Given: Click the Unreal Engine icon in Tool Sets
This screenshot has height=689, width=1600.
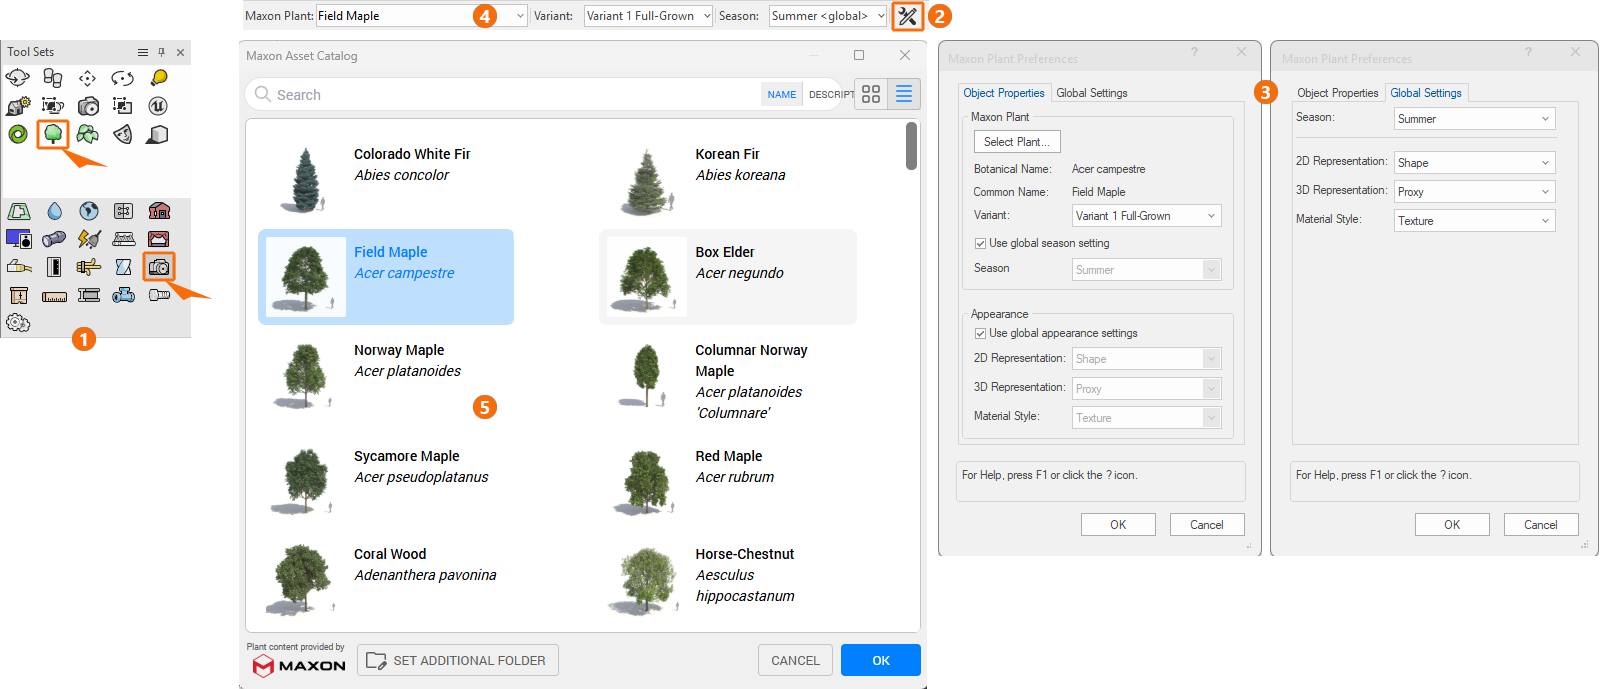Looking at the screenshot, I should tap(158, 106).
